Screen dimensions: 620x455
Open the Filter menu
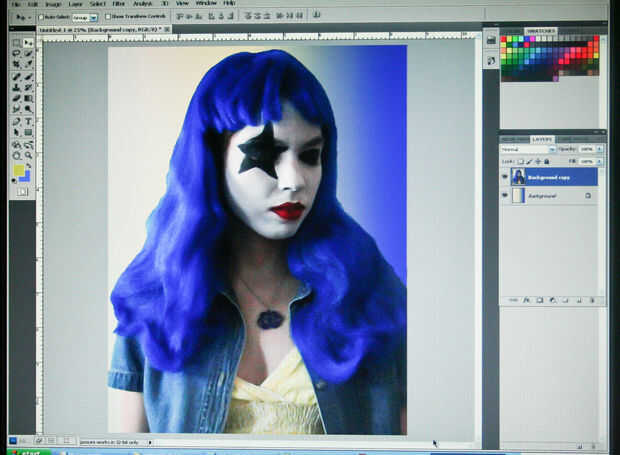click(118, 4)
